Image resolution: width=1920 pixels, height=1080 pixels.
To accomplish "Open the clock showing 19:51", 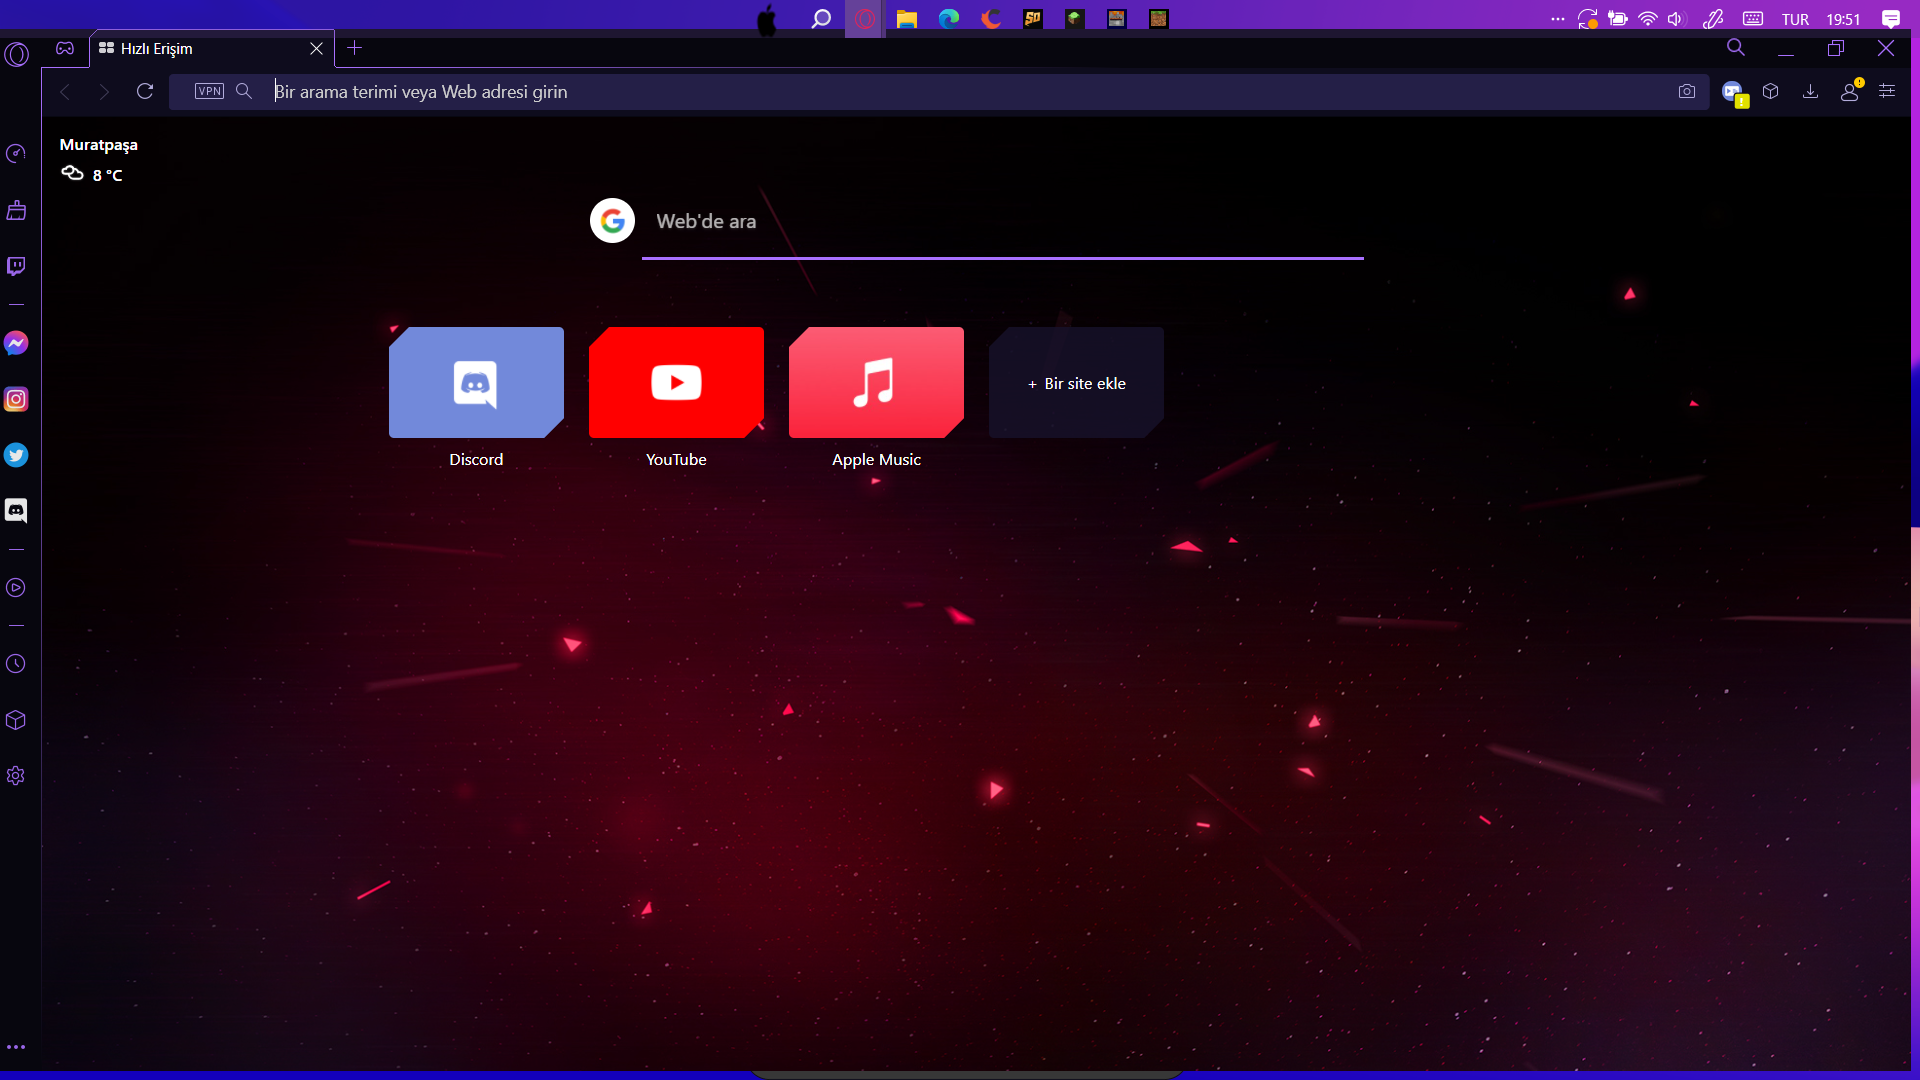I will coord(1843,19).
